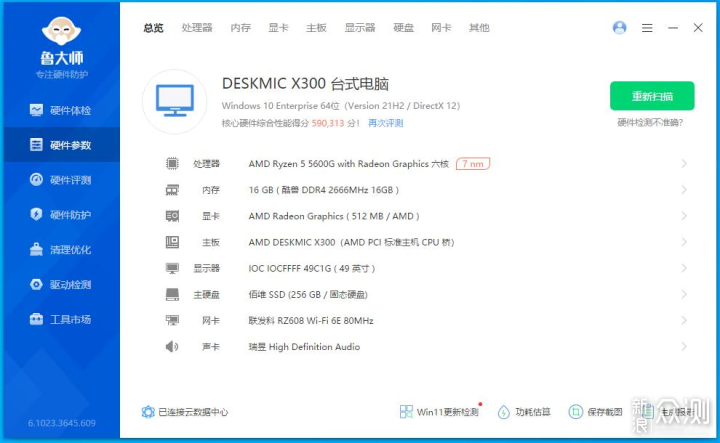Expand the 显卡 row chevron
720x443 pixels.
coord(684,216)
